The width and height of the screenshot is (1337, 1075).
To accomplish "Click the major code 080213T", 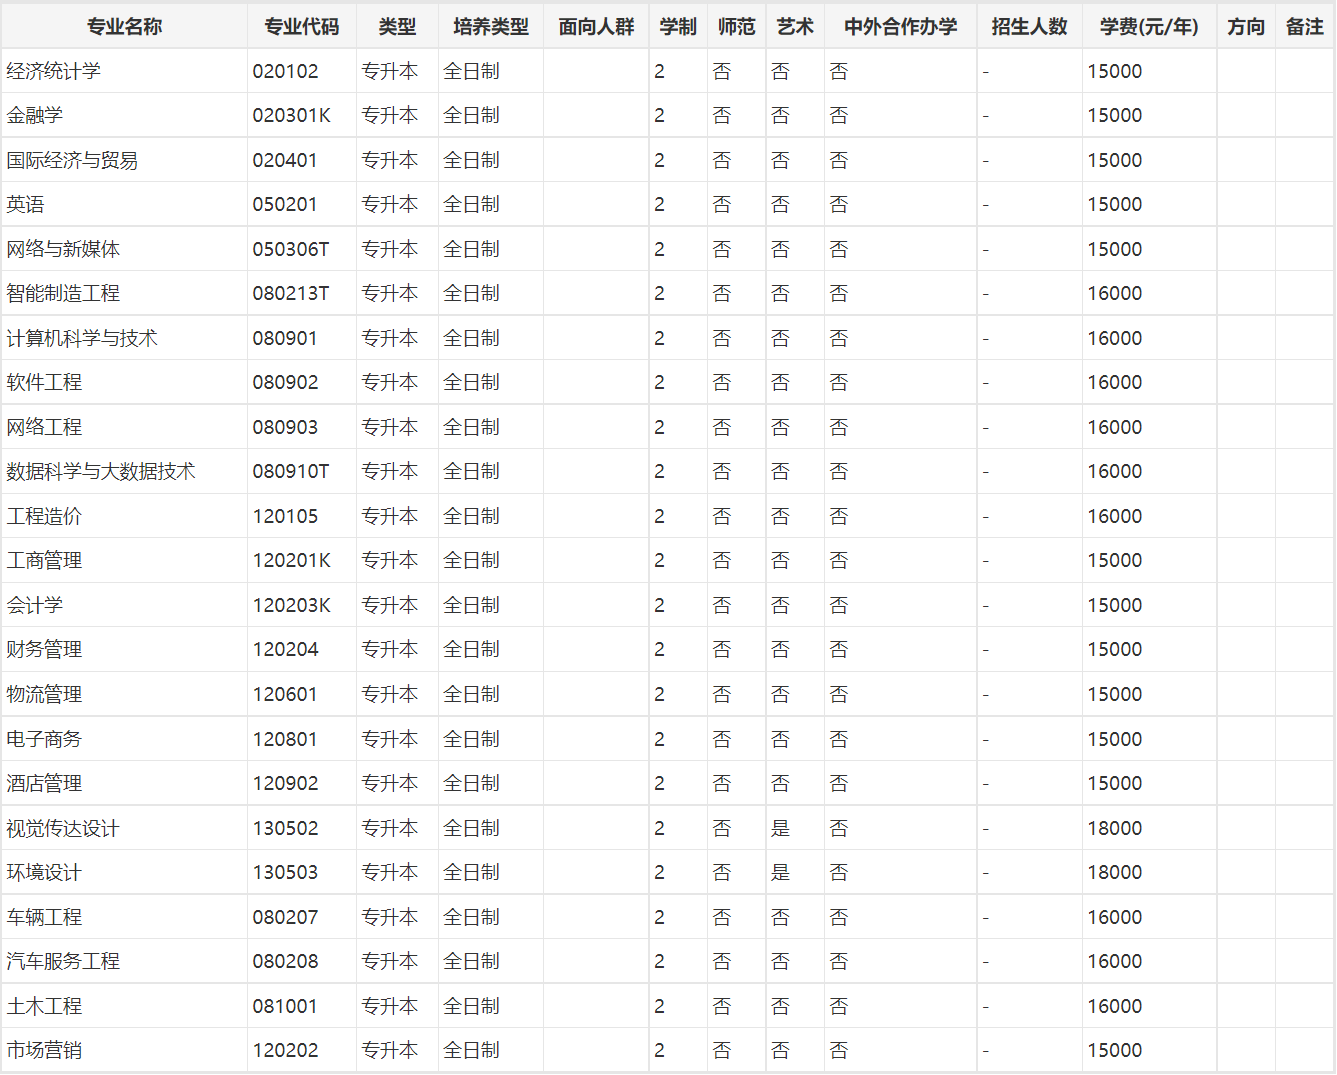I will pos(290,294).
